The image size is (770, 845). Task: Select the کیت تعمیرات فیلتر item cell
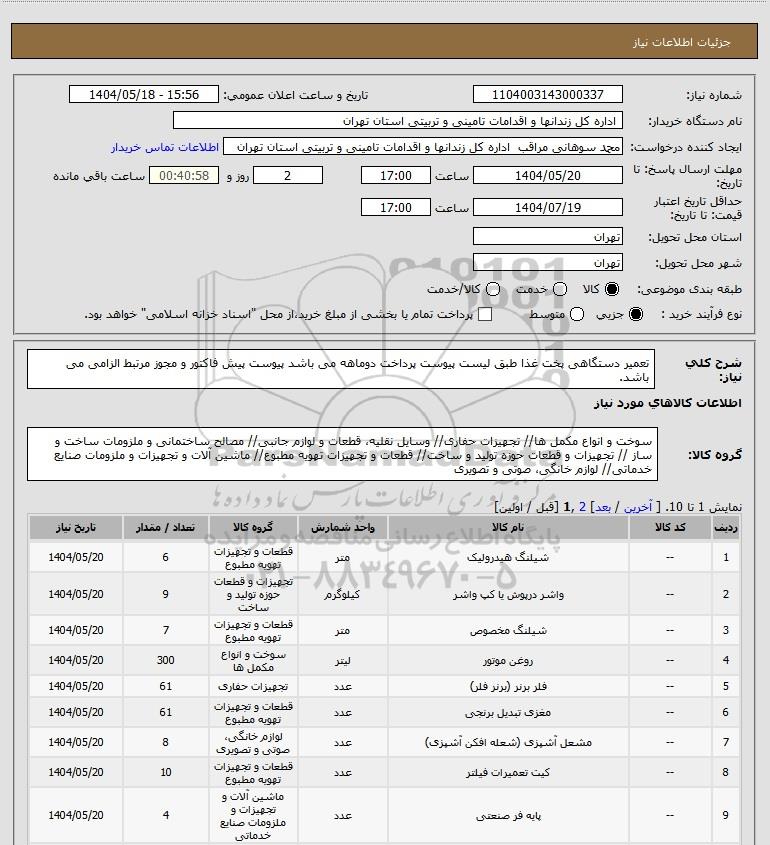click(508, 773)
